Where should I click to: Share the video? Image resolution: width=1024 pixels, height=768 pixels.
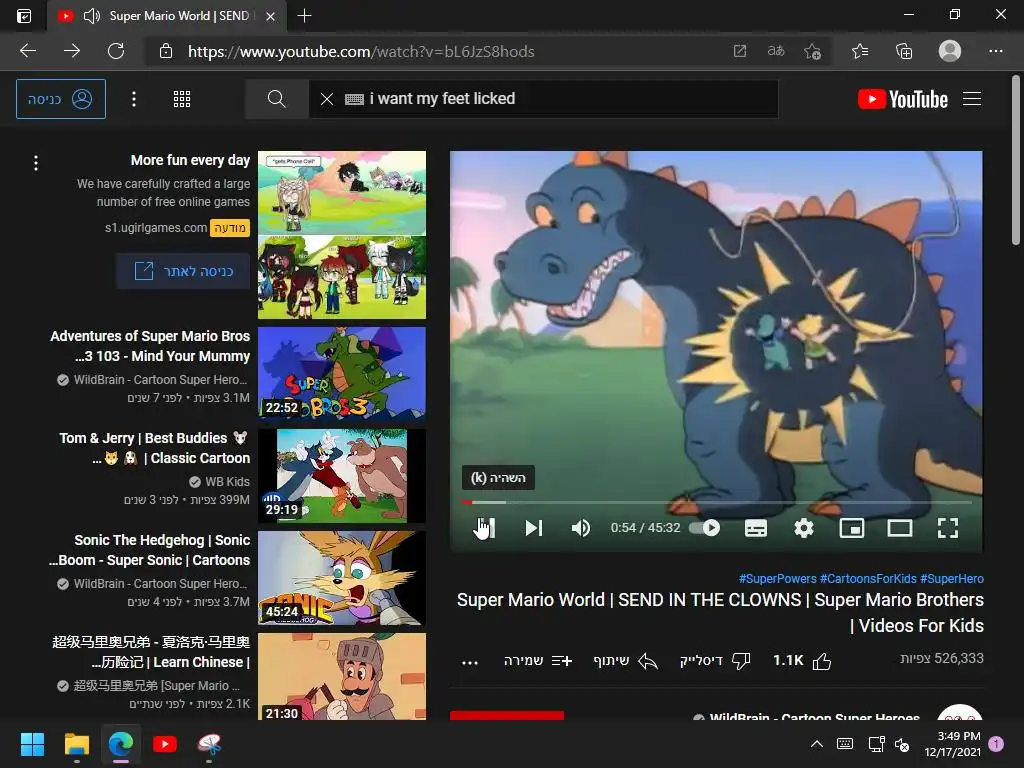(625, 661)
